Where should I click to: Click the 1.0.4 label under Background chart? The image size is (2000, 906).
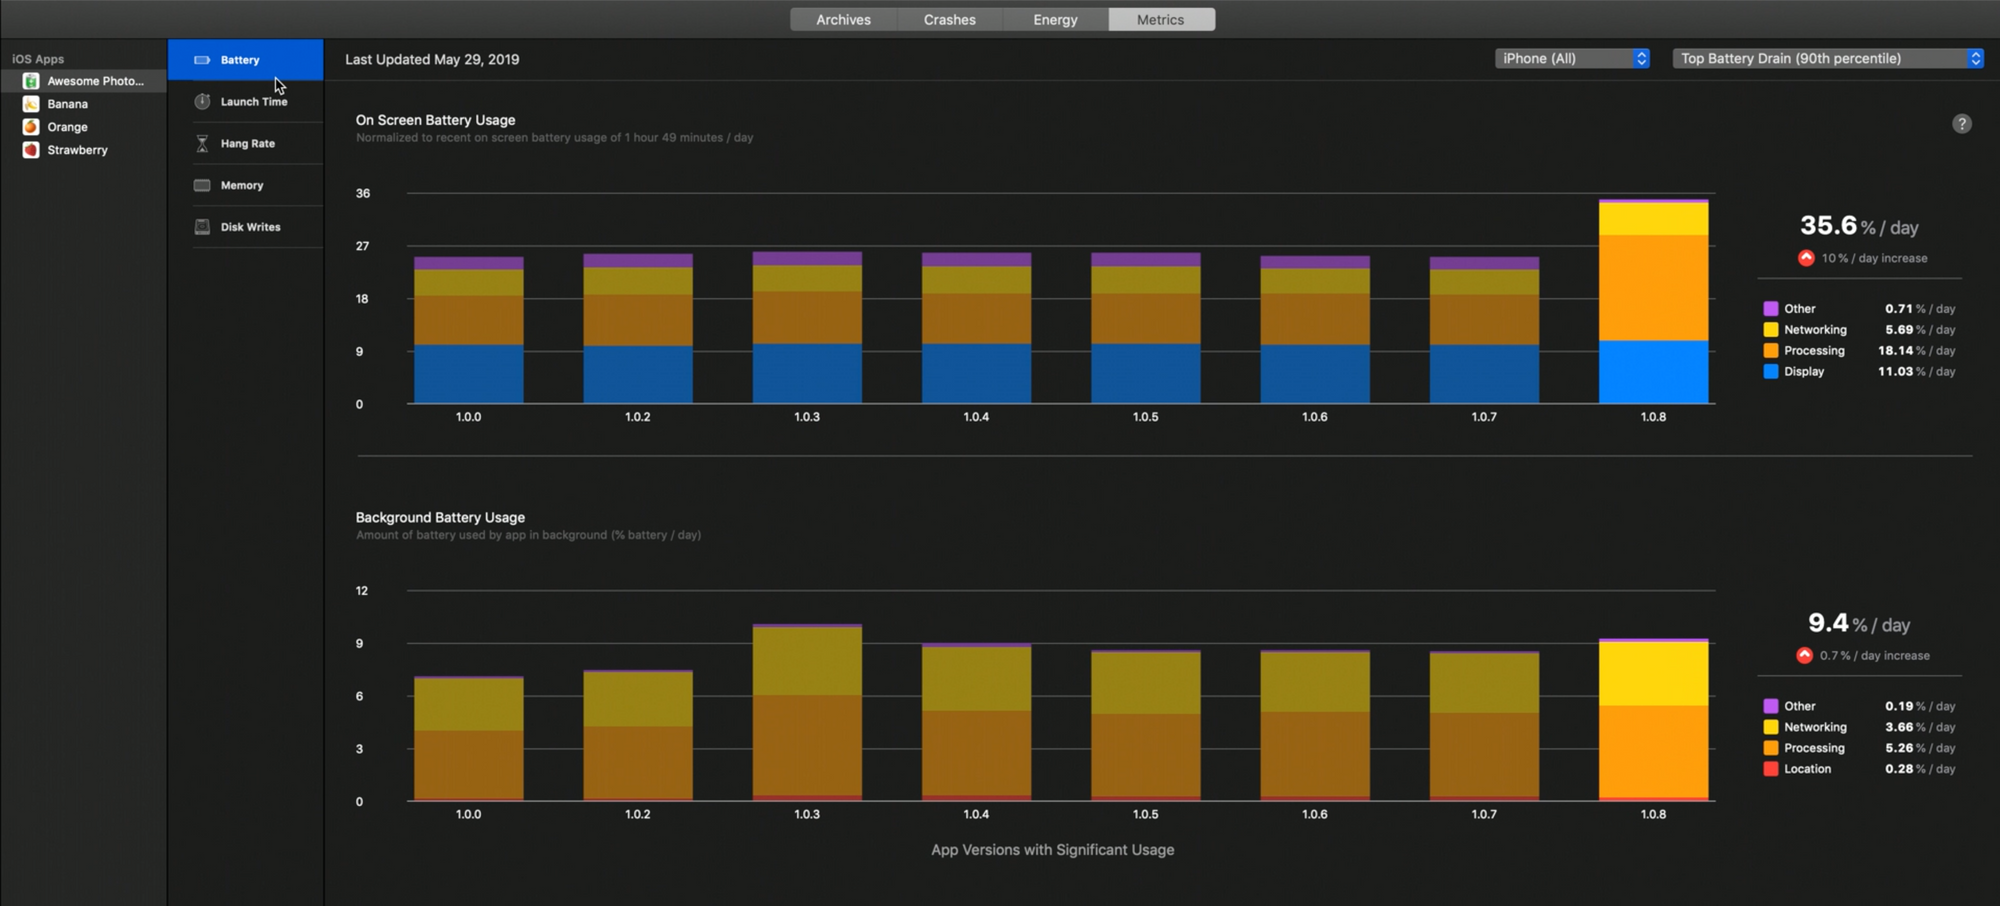point(976,814)
